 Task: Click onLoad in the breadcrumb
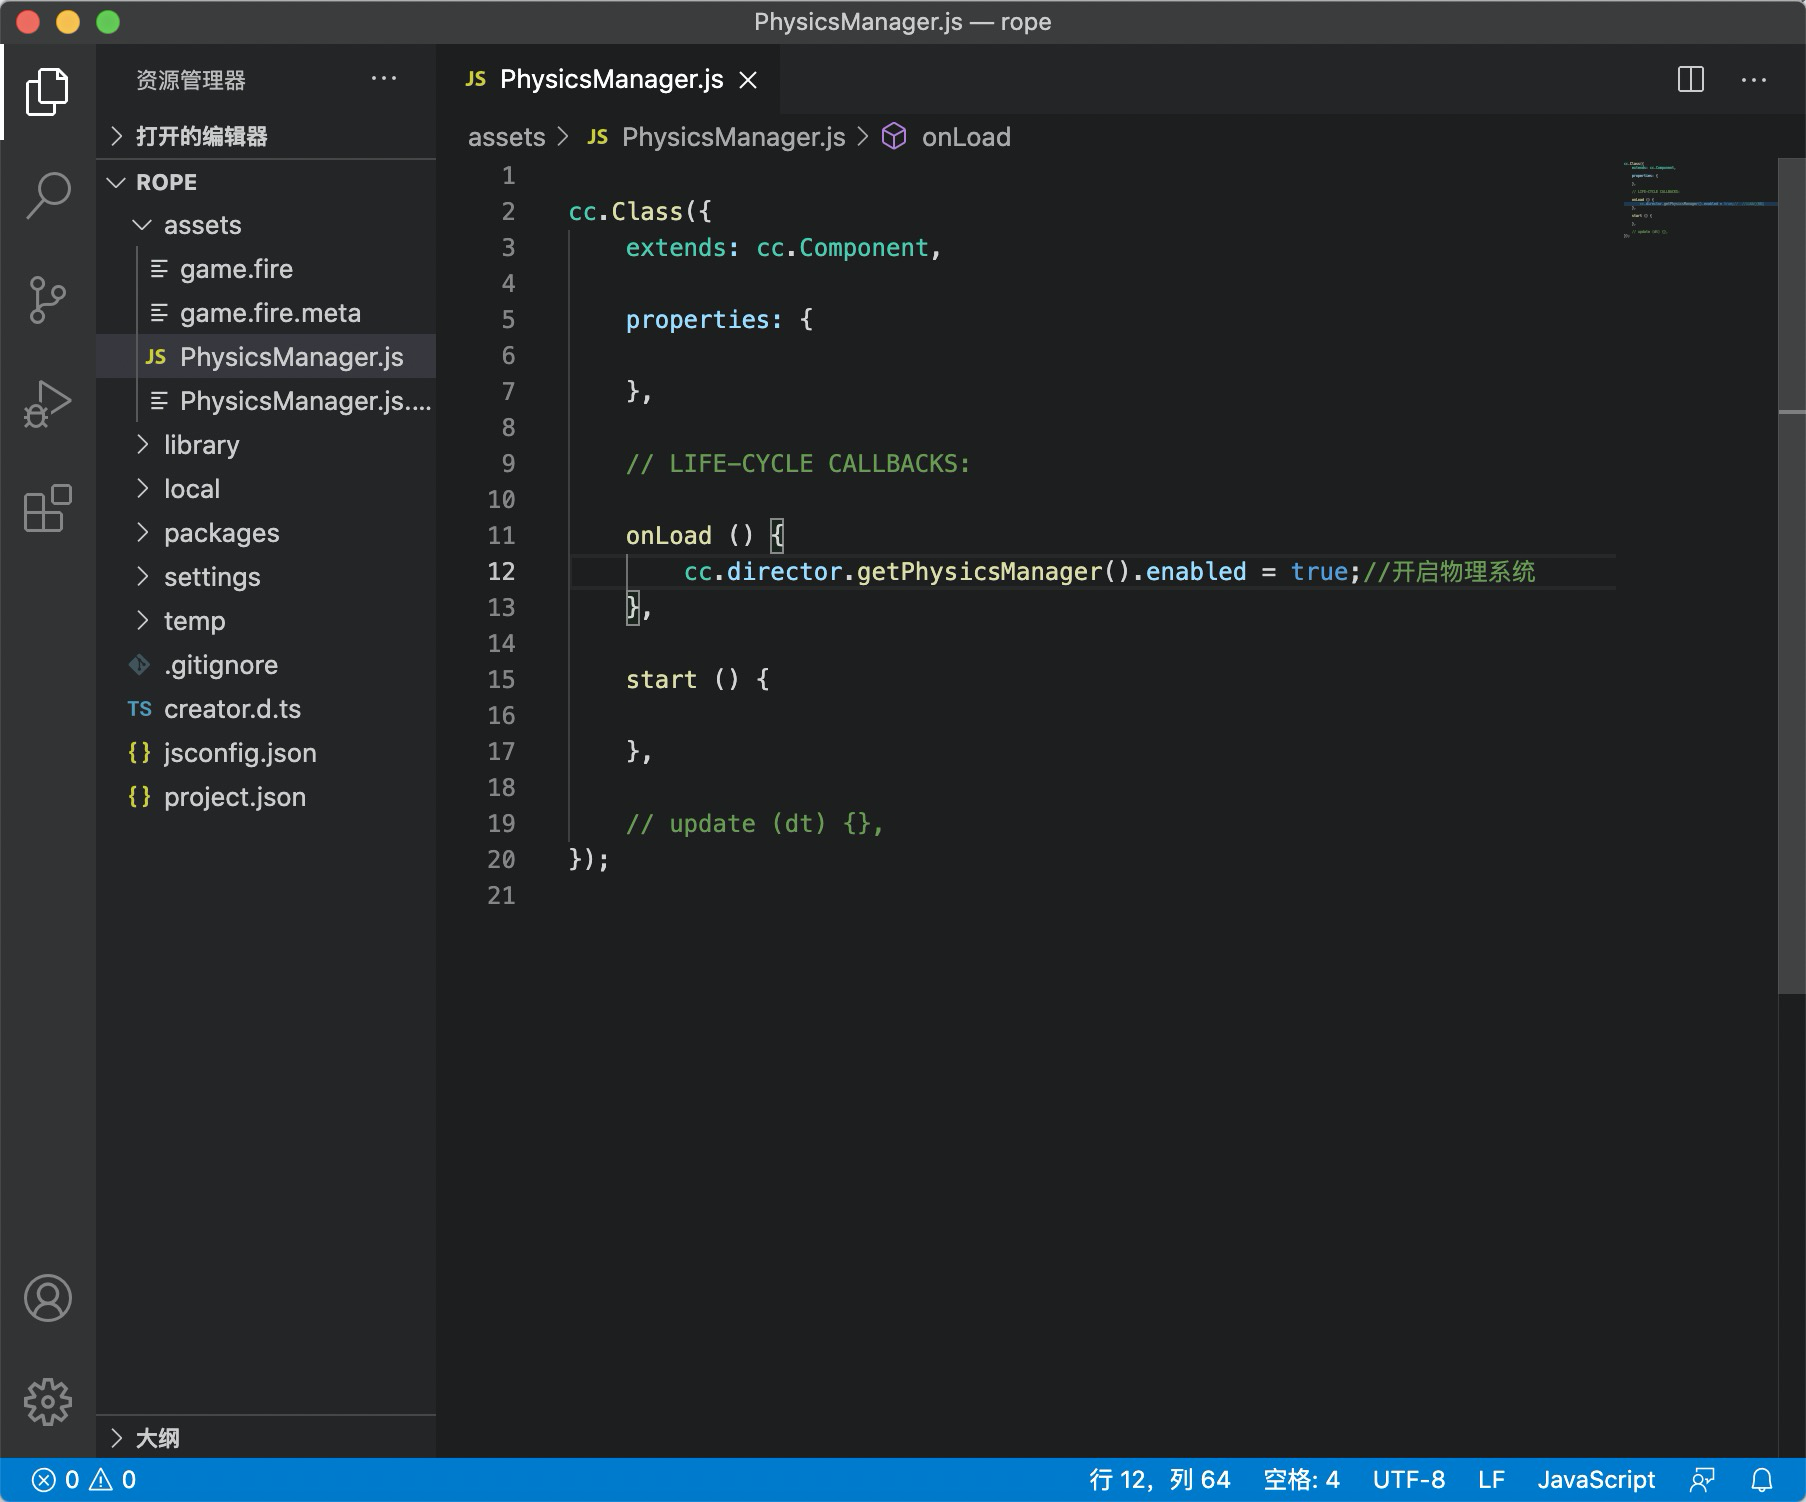pyautogui.click(x=966, y=137)
